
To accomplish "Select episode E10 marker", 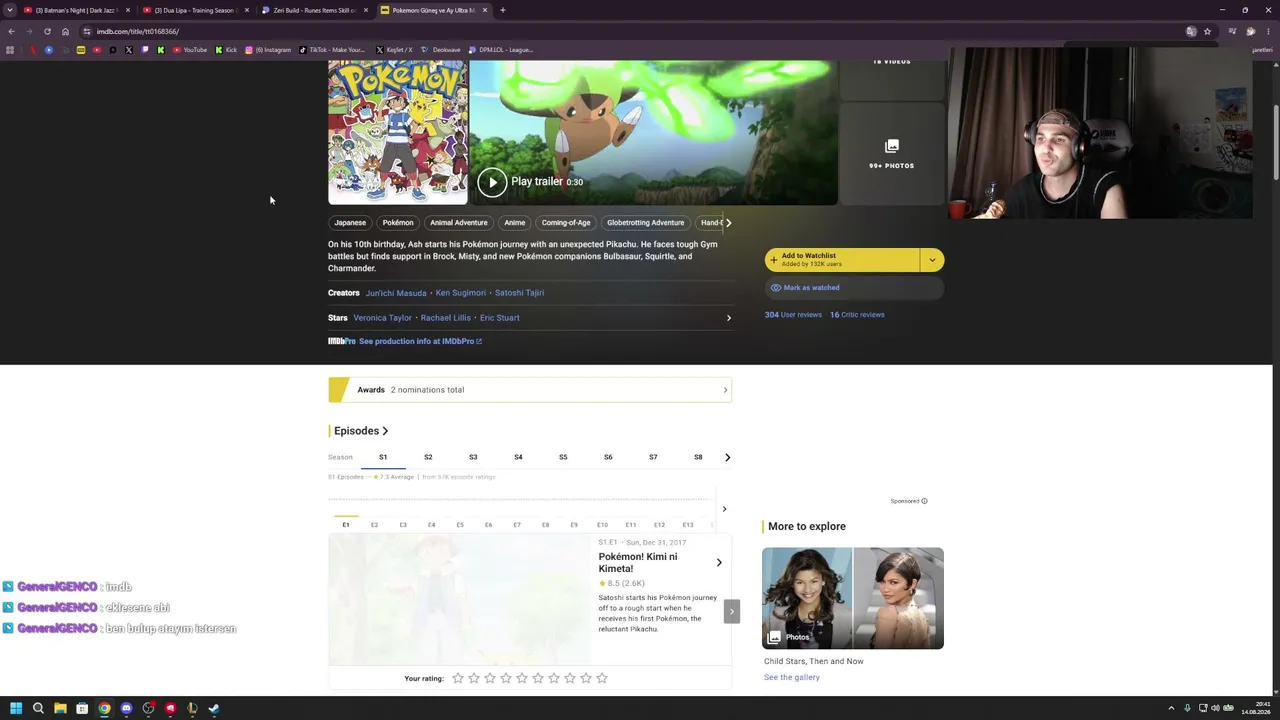I will [x=602, y=524].
